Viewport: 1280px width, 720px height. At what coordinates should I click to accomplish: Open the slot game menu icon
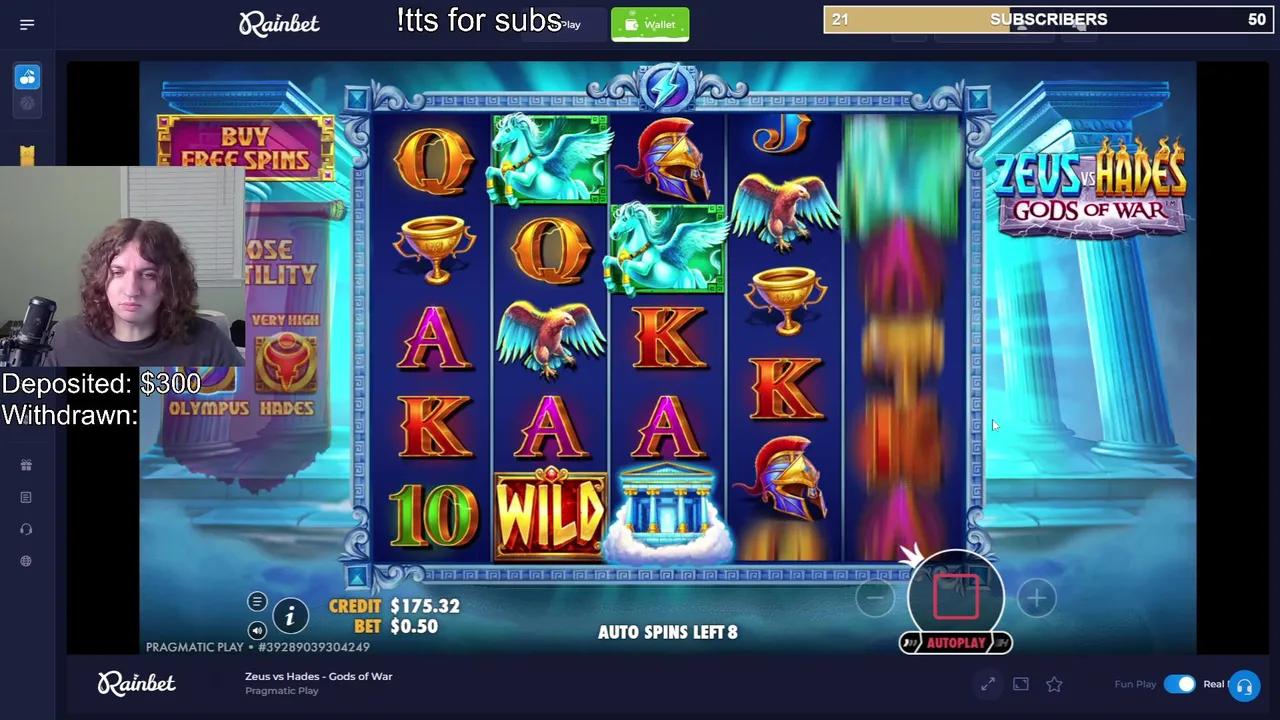[x=257, y=601]
